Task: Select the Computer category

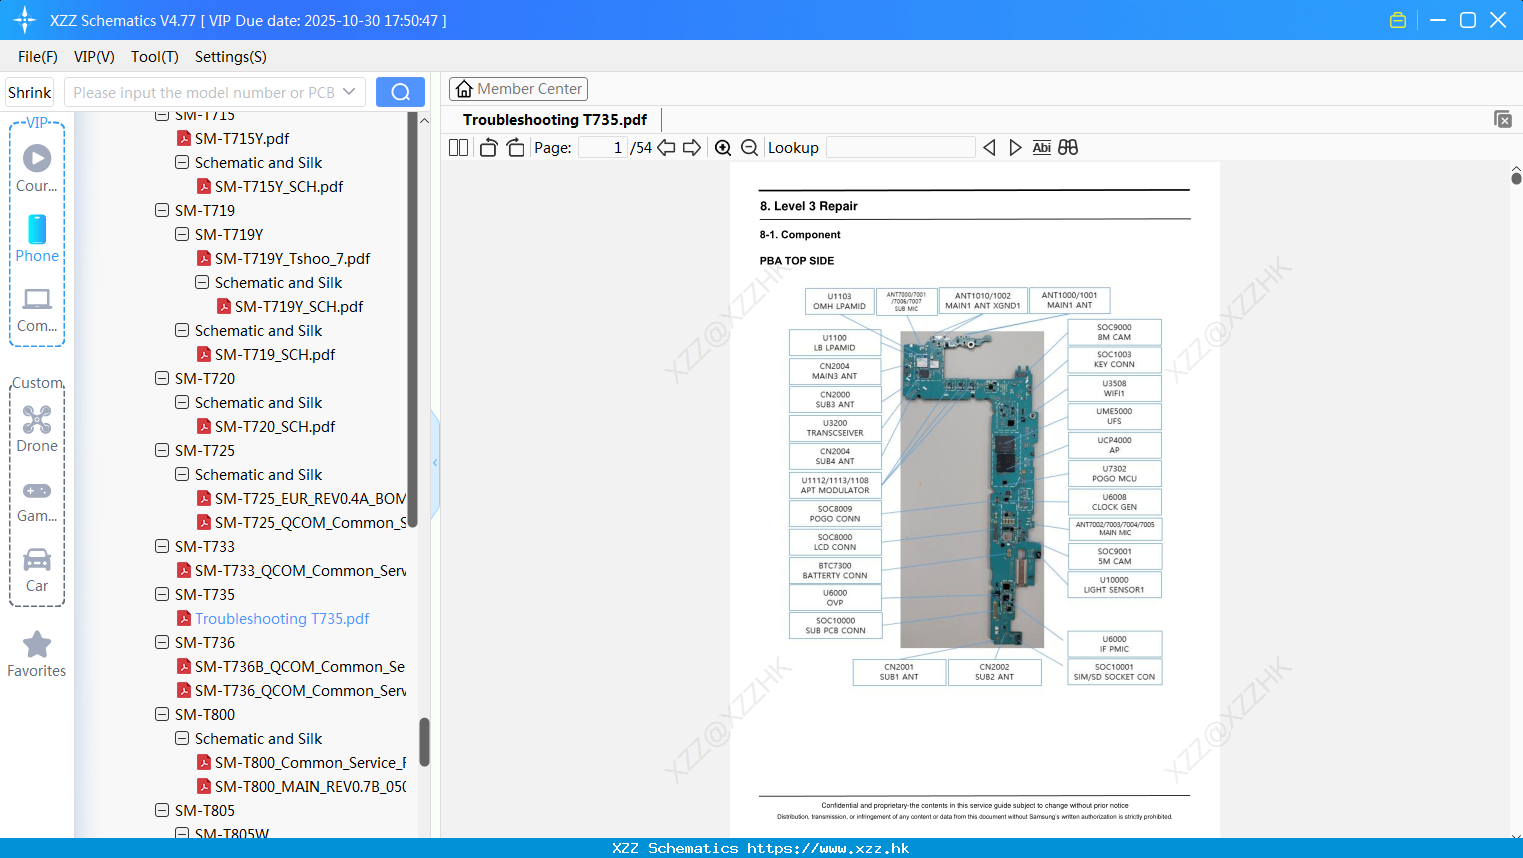Action: point(37,309)
